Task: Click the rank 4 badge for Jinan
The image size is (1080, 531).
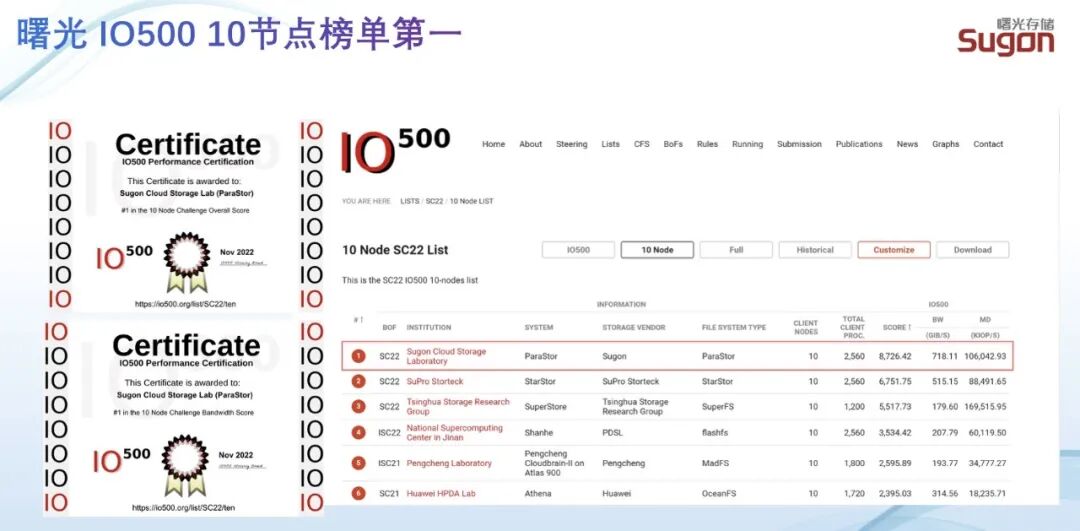Action: tap(358, 433)
